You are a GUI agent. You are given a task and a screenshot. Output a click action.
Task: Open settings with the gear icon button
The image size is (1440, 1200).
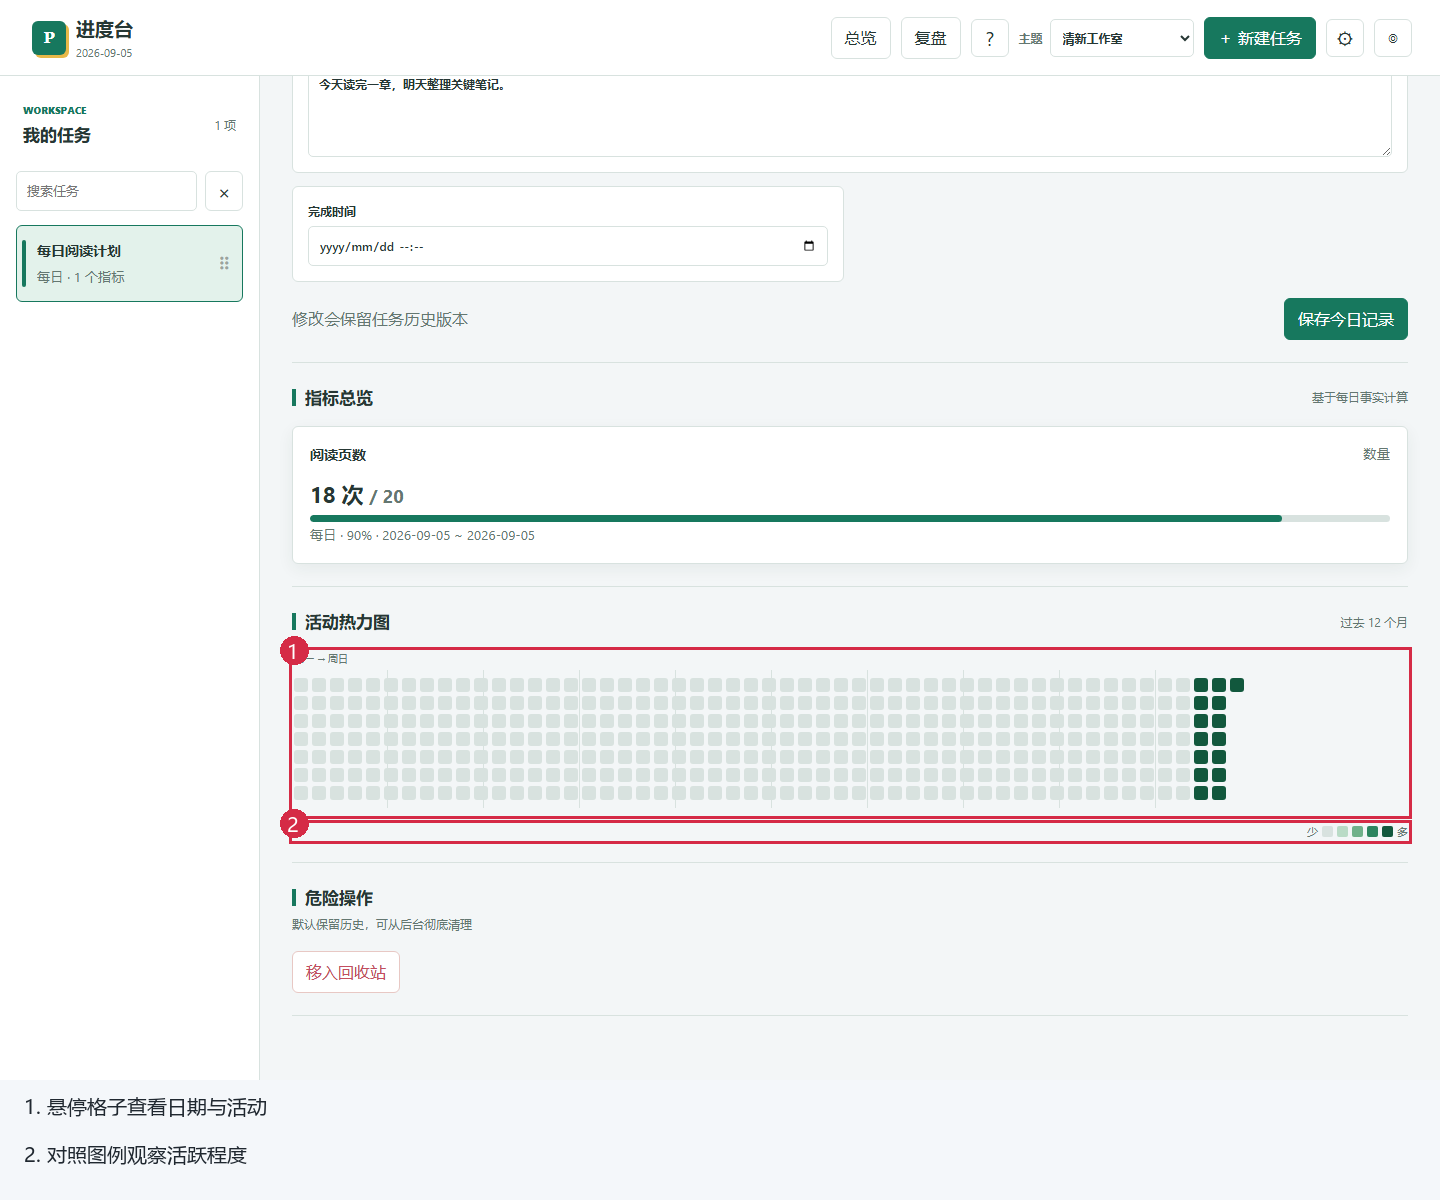point(1345,39)
